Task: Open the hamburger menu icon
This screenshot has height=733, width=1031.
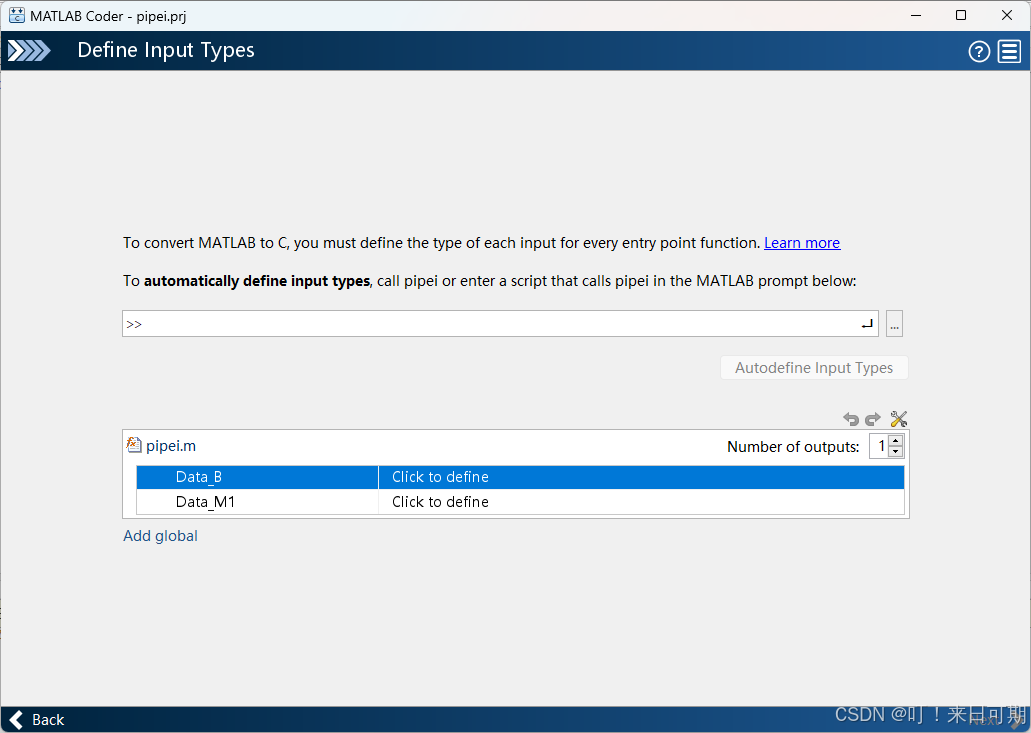Action: click(1009, 51)
